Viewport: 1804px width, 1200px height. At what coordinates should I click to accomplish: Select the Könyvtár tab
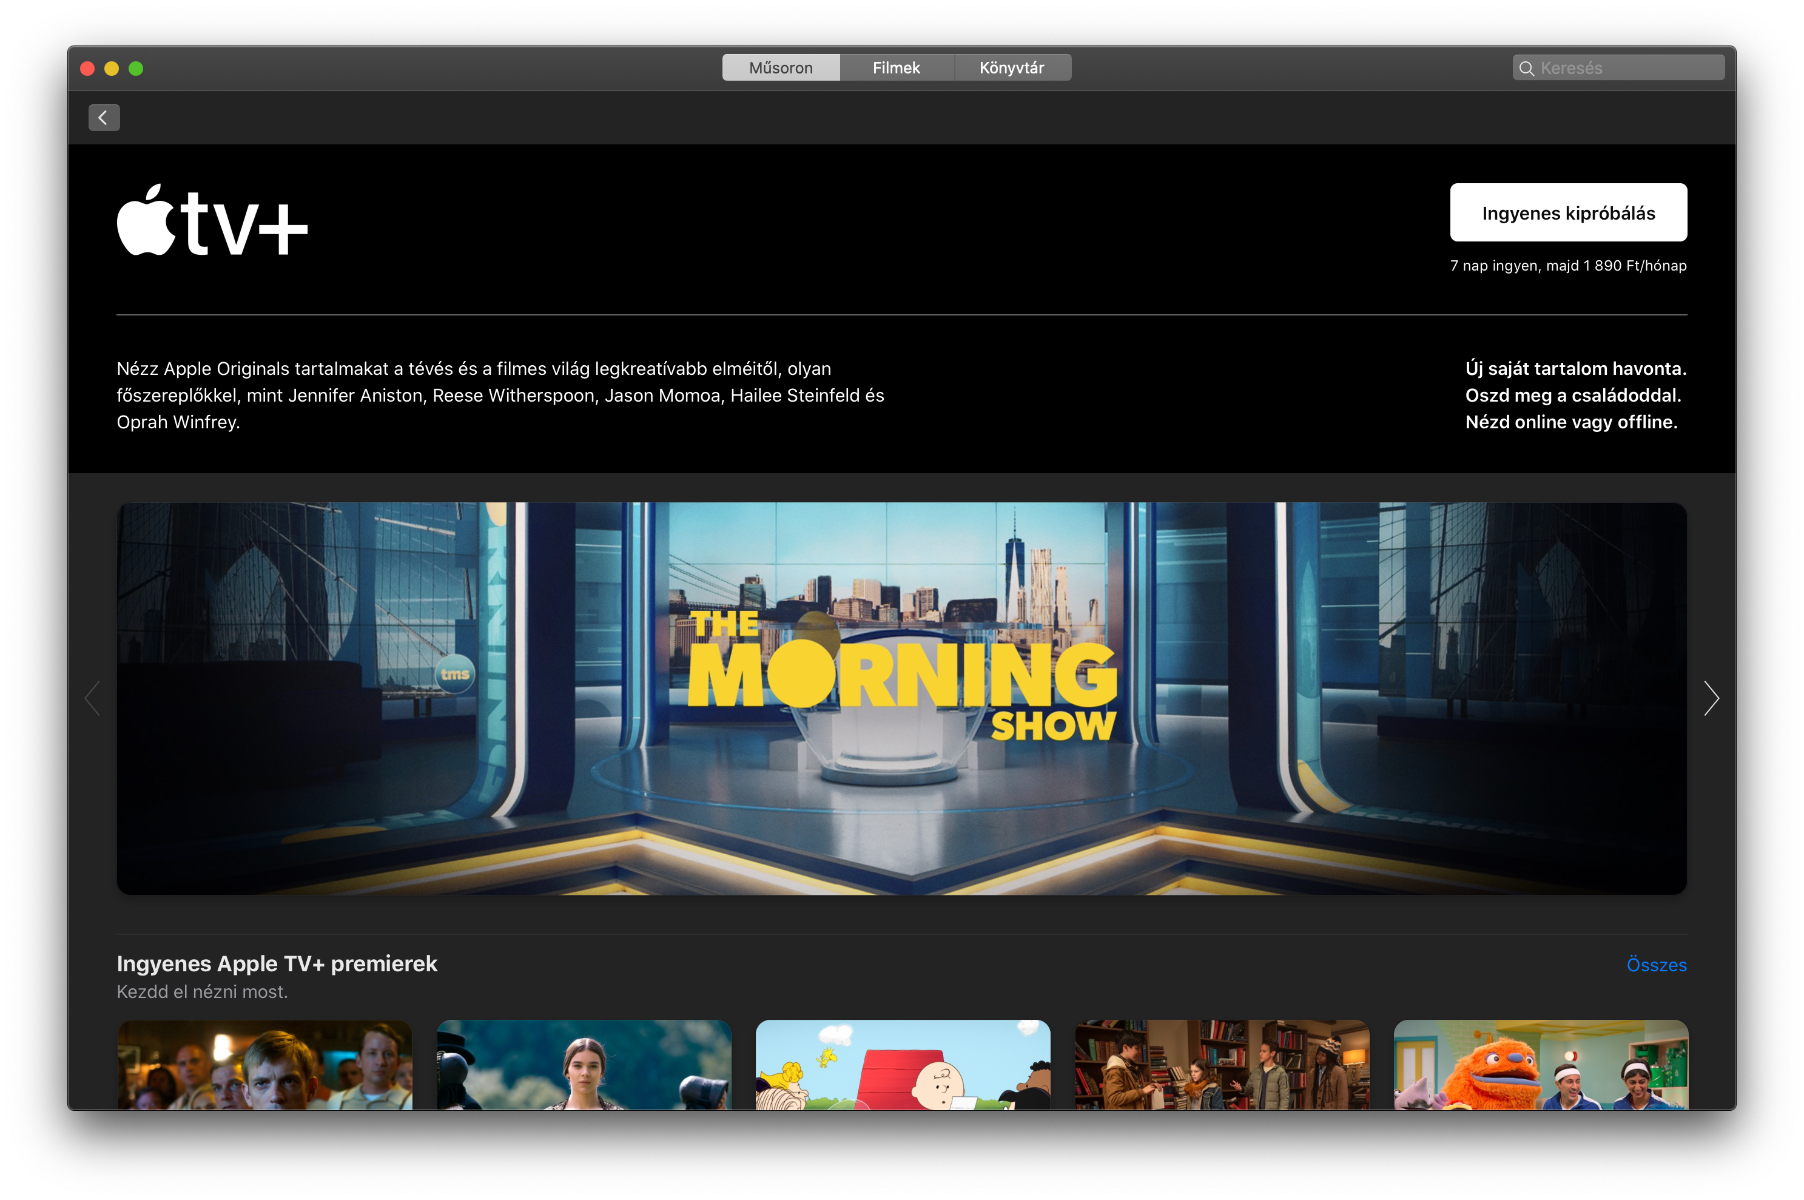pyautogui.click(x=1011, y=68)
